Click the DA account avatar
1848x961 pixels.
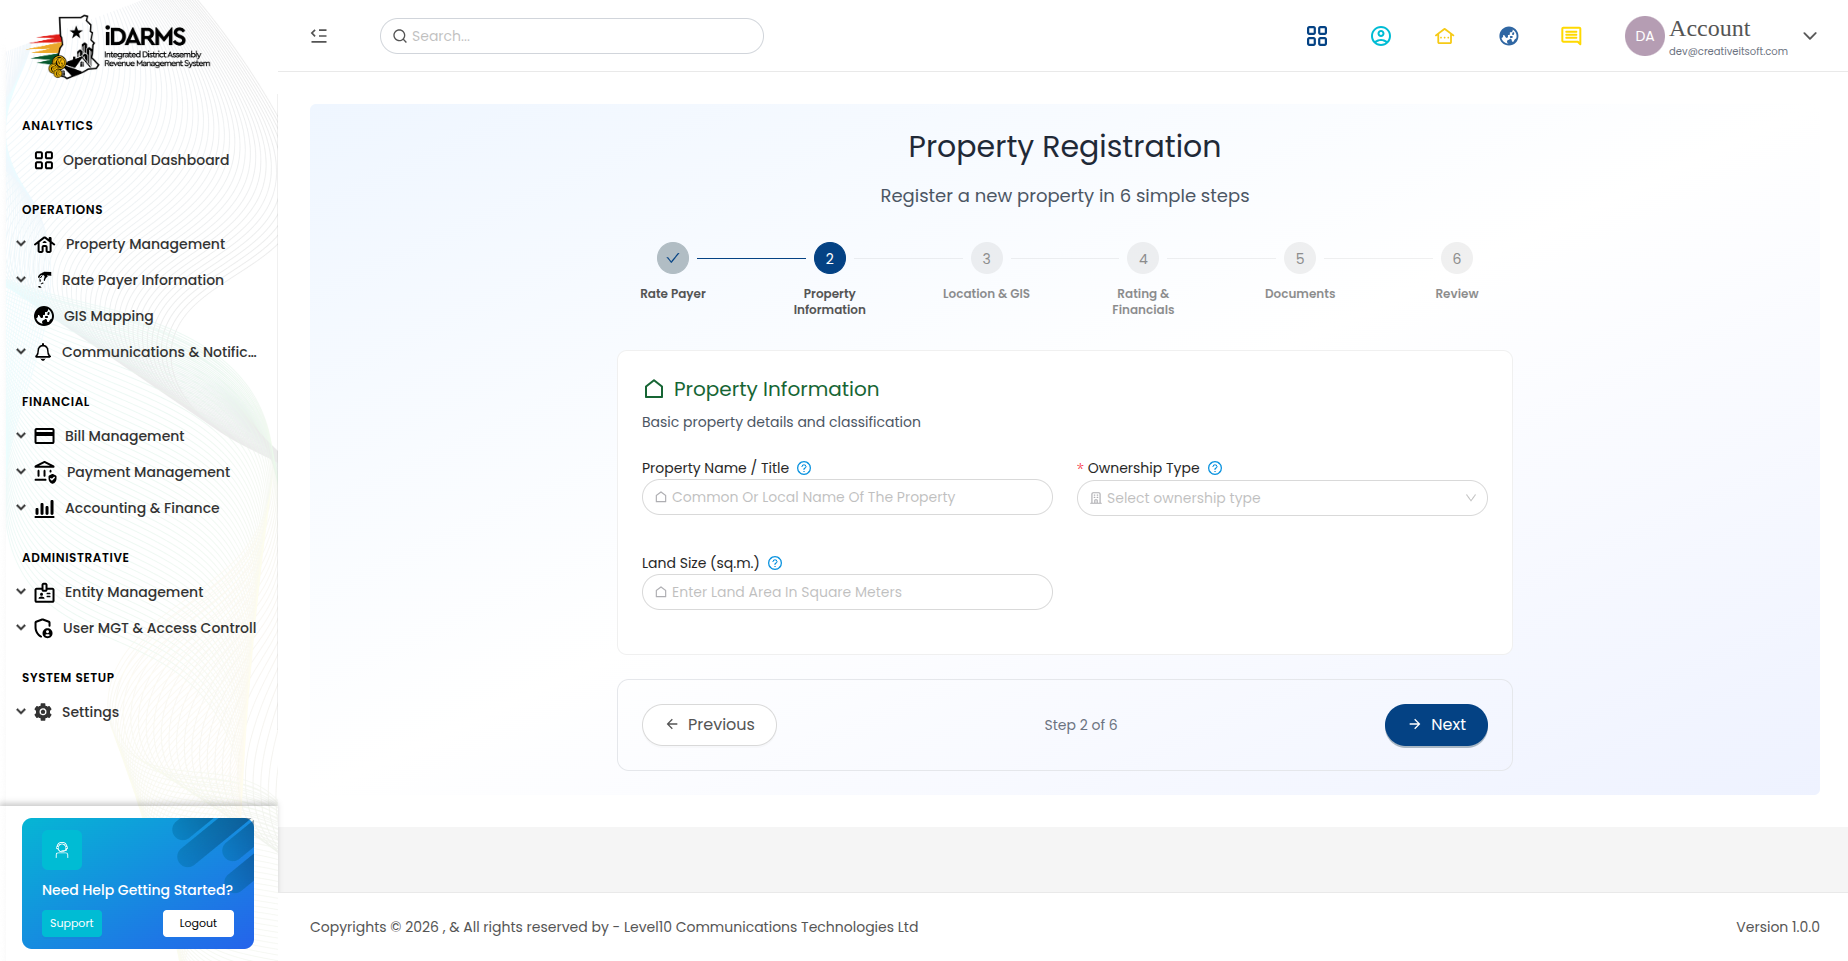(1645, 36)
